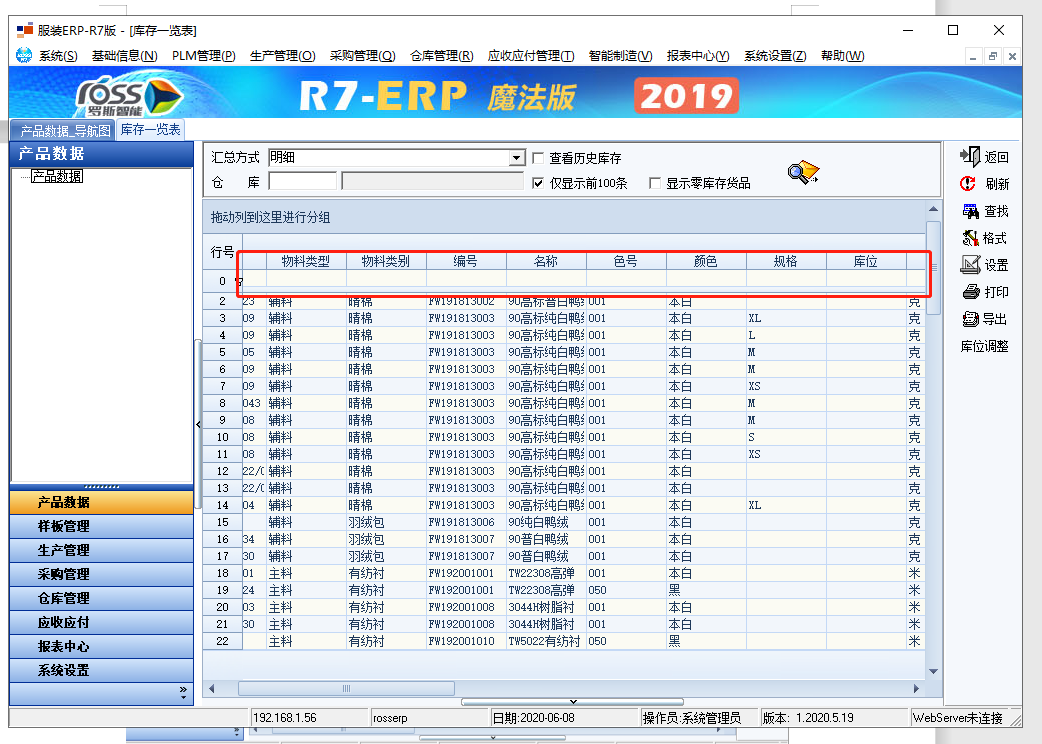Click the horizontal scrollbar thumb of grid
Screen dimensions: 1042x744
pos(346,688)
